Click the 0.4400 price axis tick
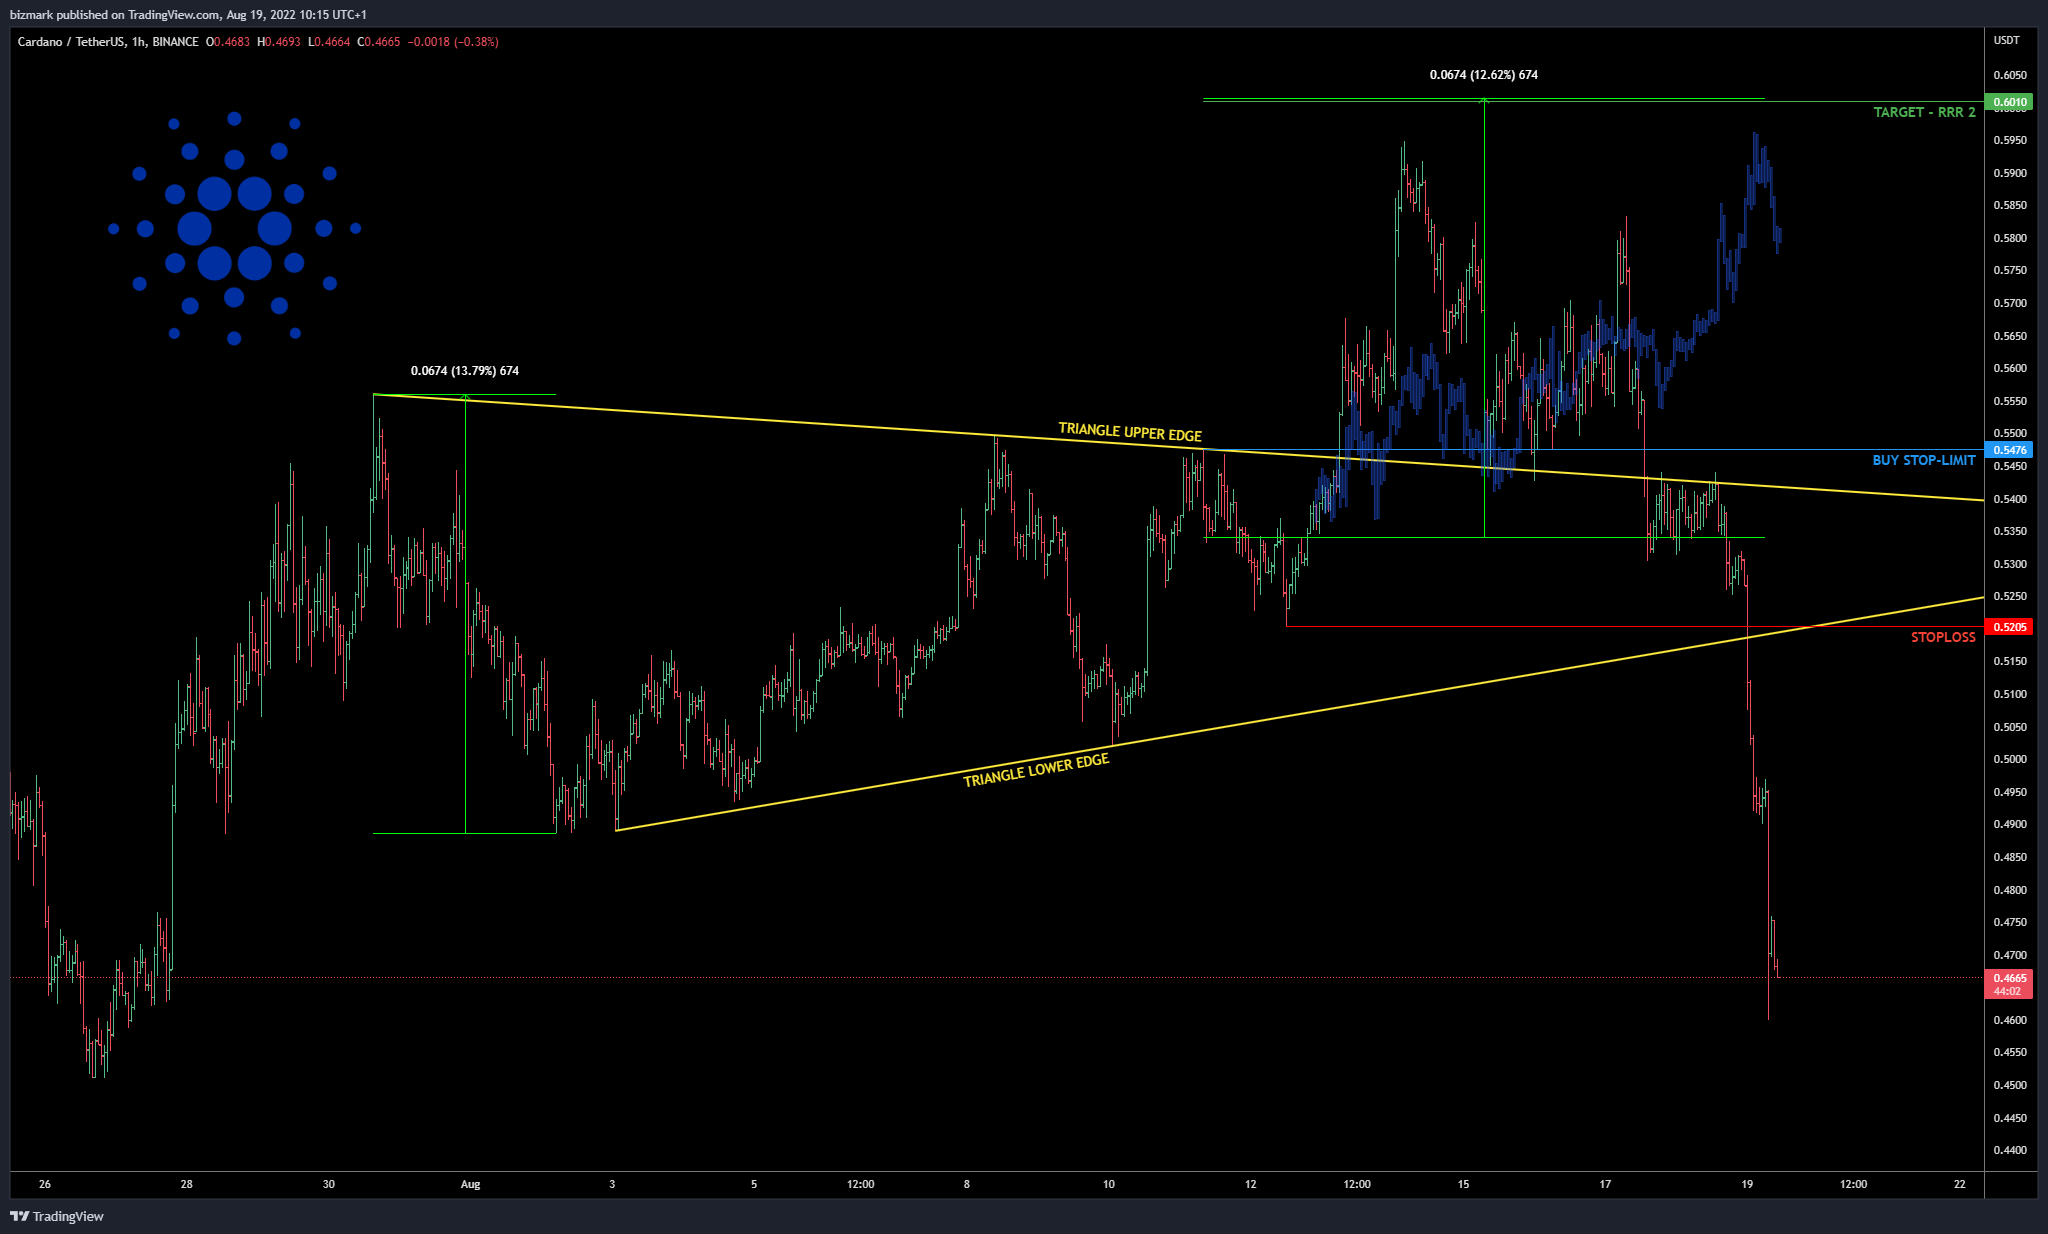The width and height of the screenshot is (2048, 1234). tap(2010, 1150)
